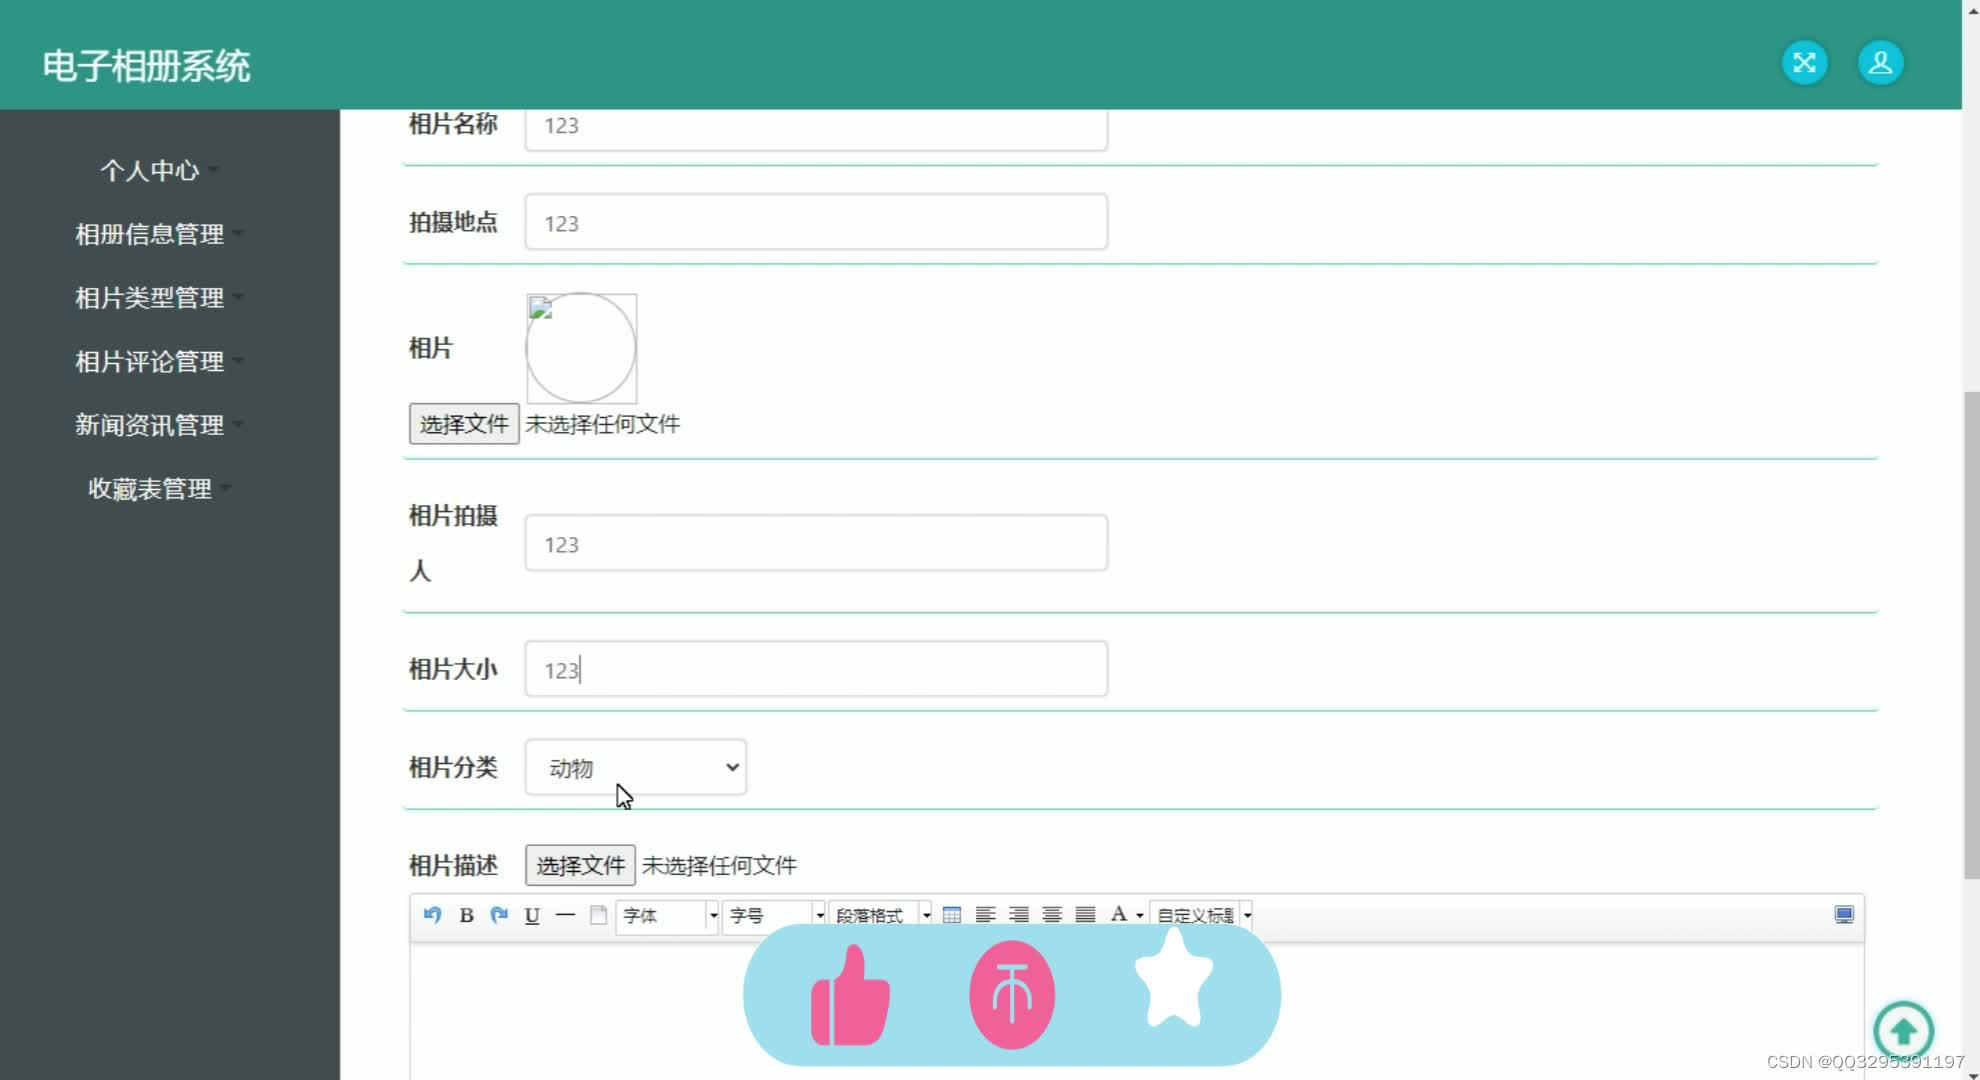Click inside the rich text editor area

pyautogui.click(x=1137, y=1010)
